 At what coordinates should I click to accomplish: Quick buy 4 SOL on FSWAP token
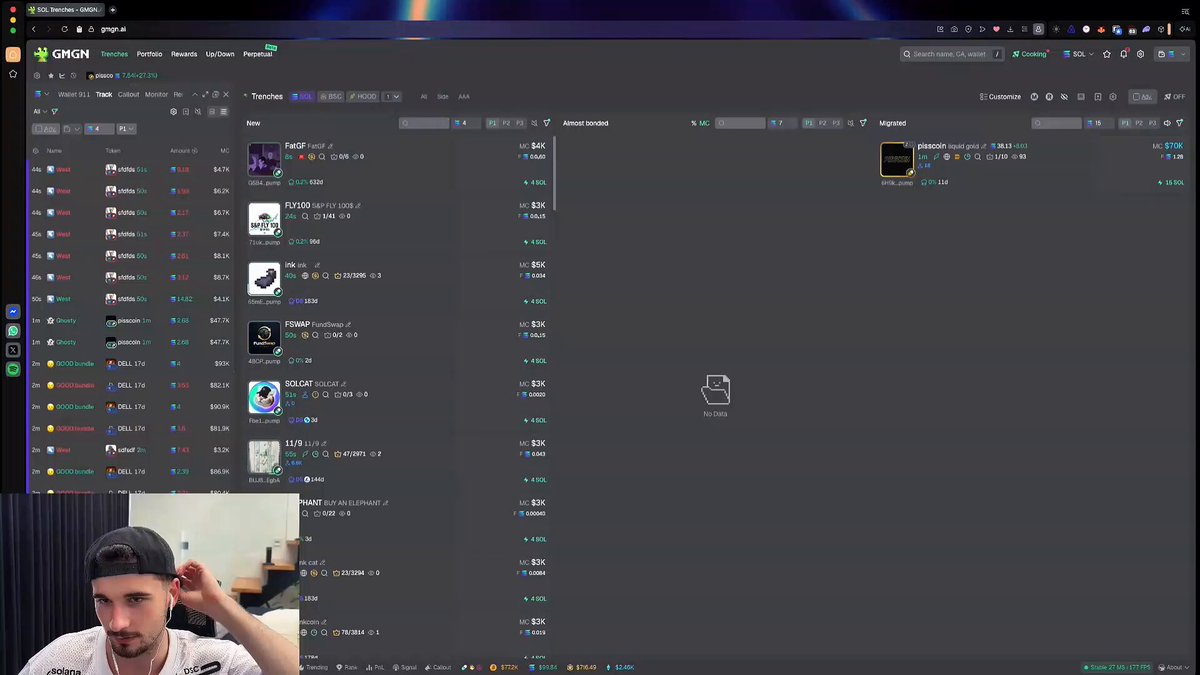coord(536,360)
